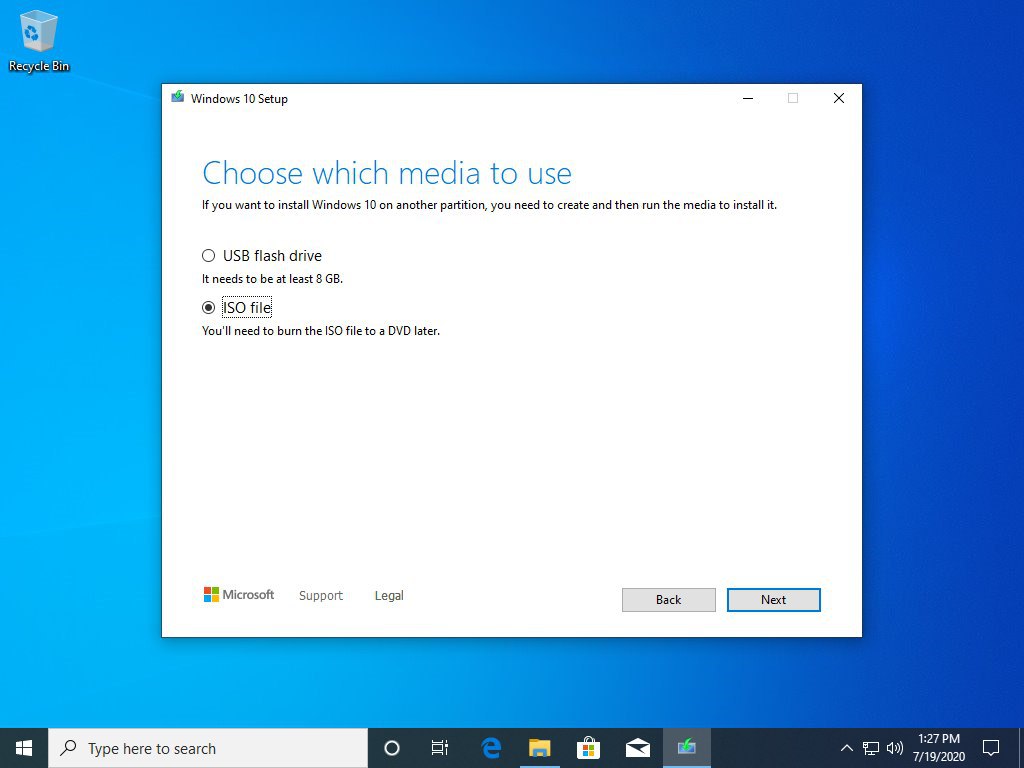Open File Explorer from taskbar
Screen dimensions: 1024x768
point(539,748)
